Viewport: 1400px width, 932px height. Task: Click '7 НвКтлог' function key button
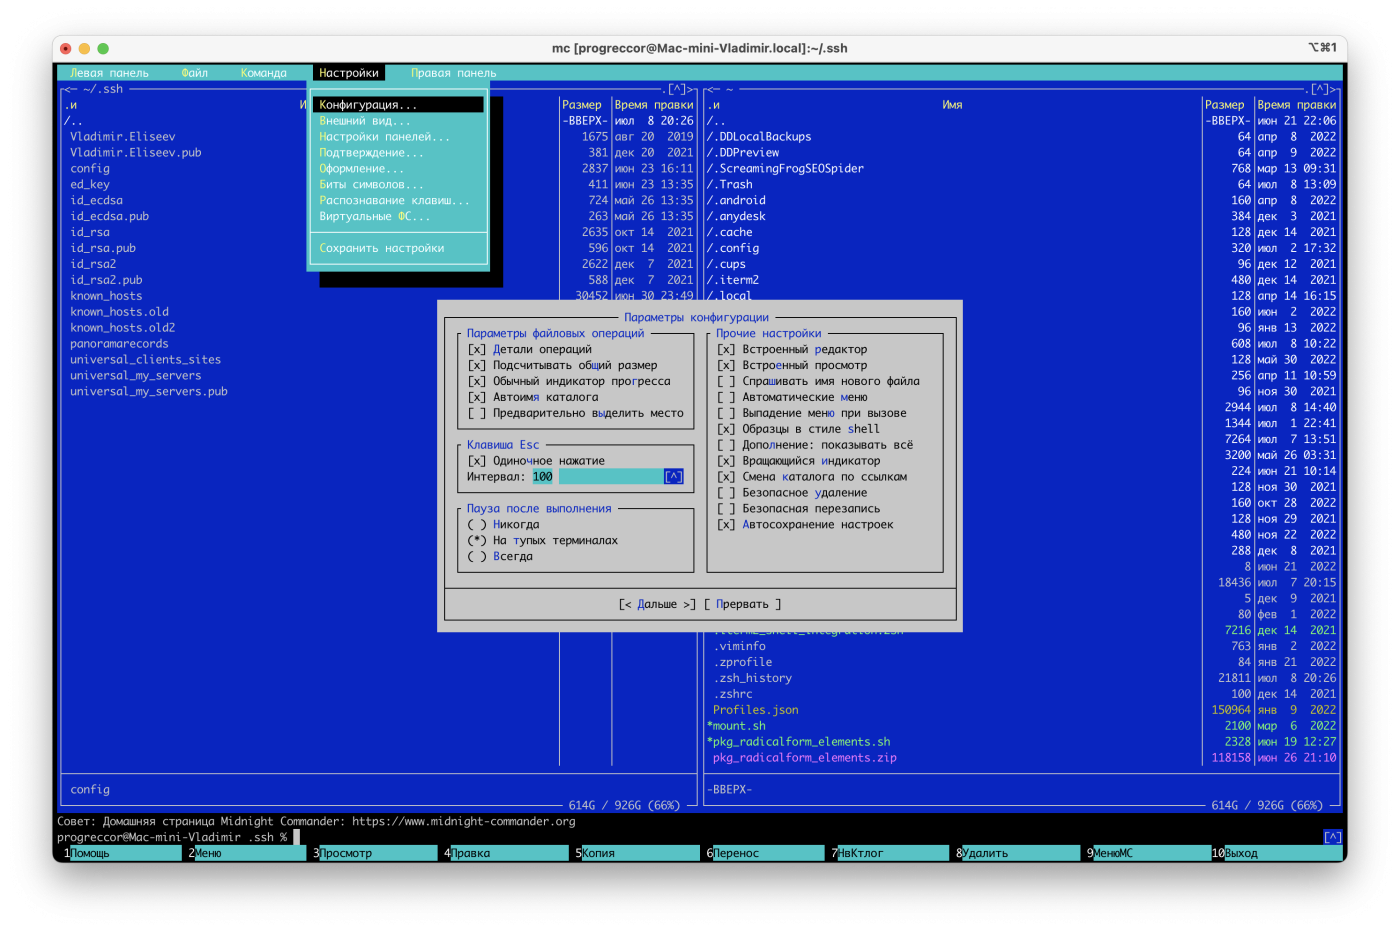click(890, 853)
